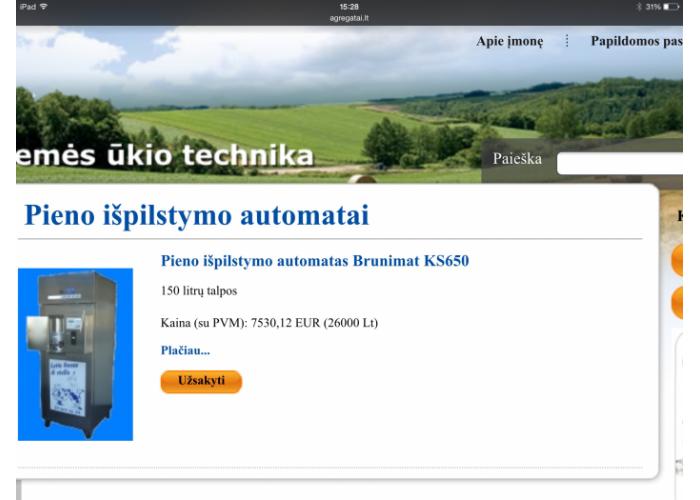Tap the Bluetooth status icon

[639, 7]
